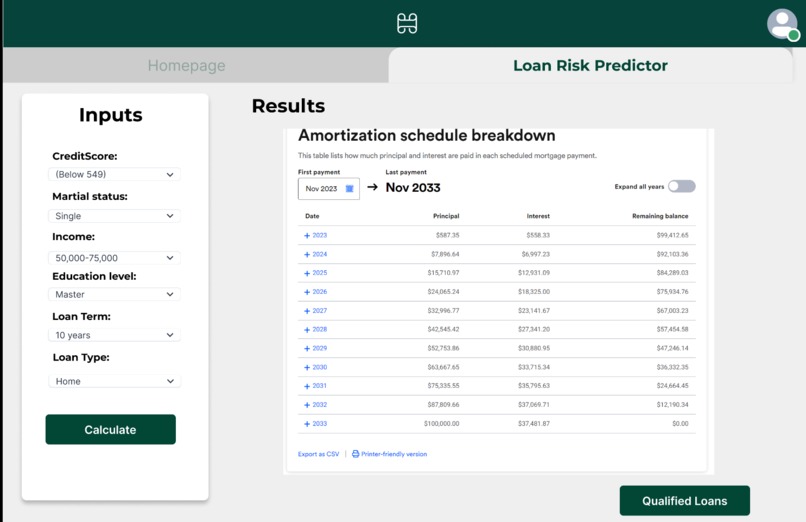
Task: Expand the 2031 year row
Action: click(x=315, y=386)
